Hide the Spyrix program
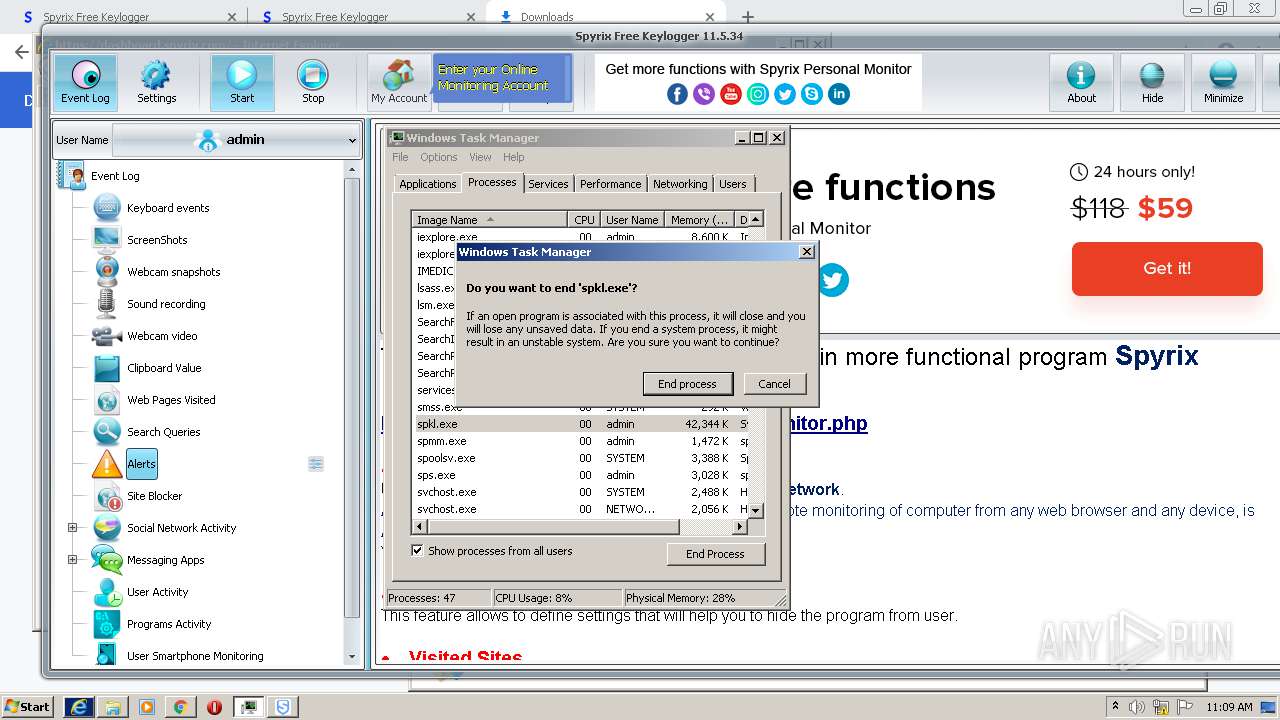This screenshot has width=1280, height=720. [1152, 82]
